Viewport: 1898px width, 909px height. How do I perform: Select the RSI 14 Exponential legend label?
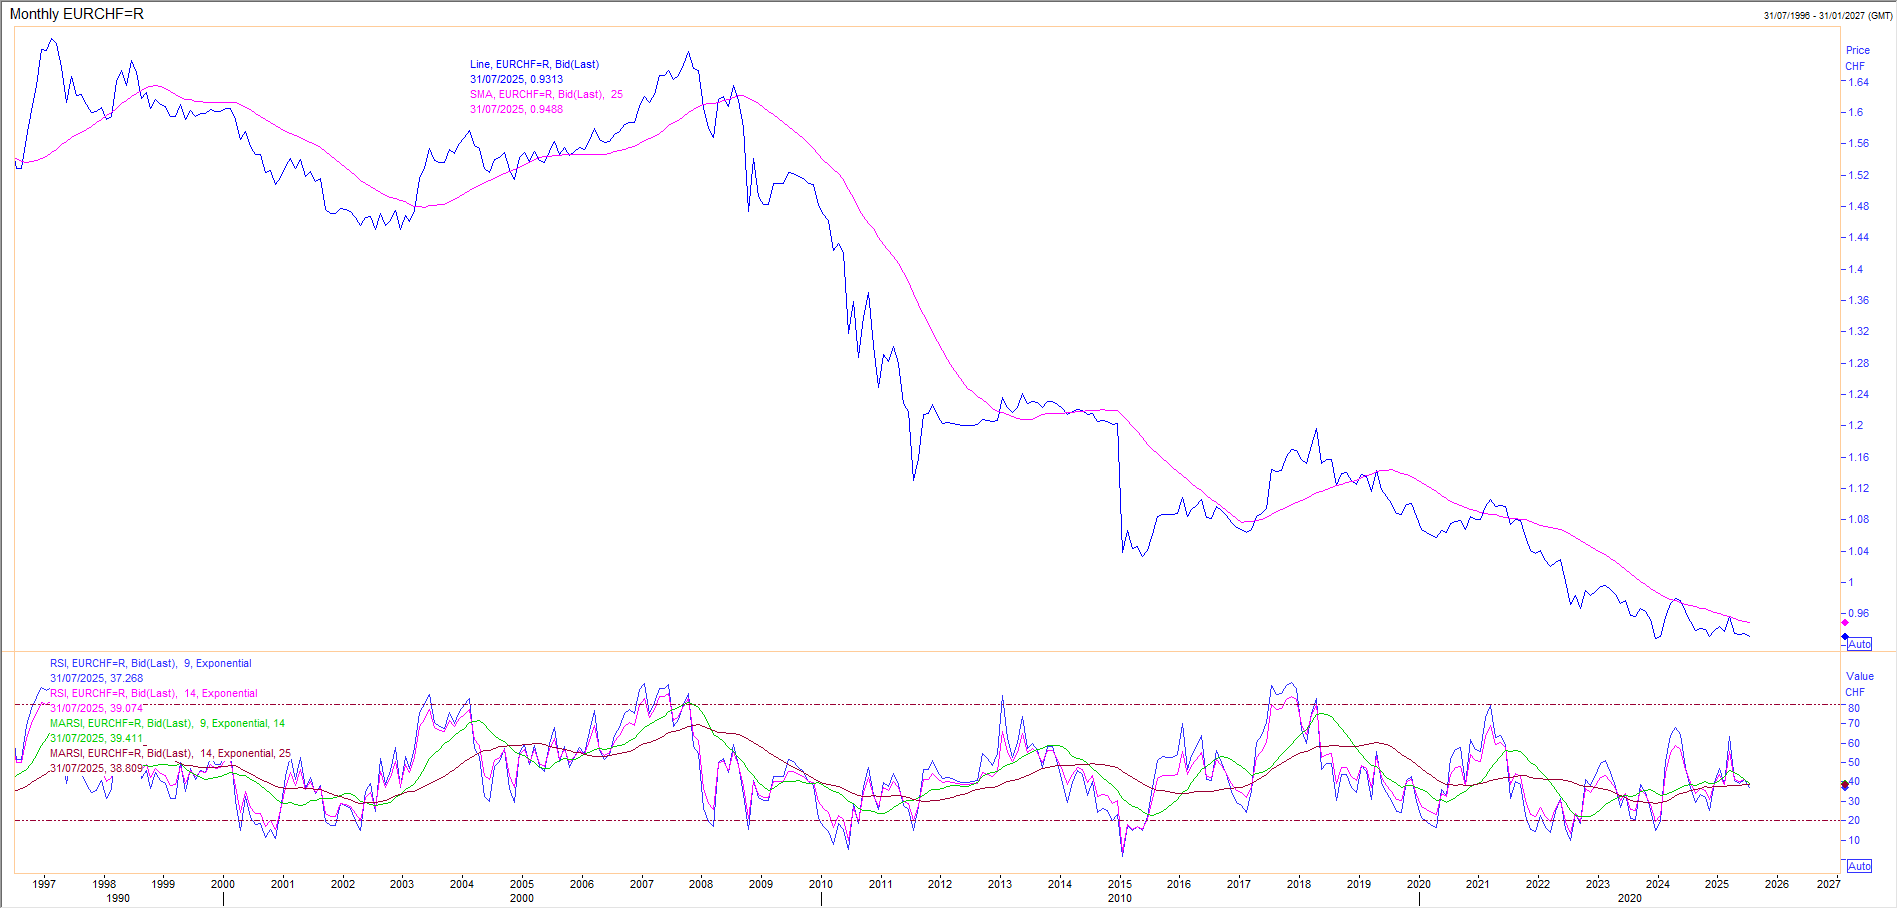tap(153, 693)
